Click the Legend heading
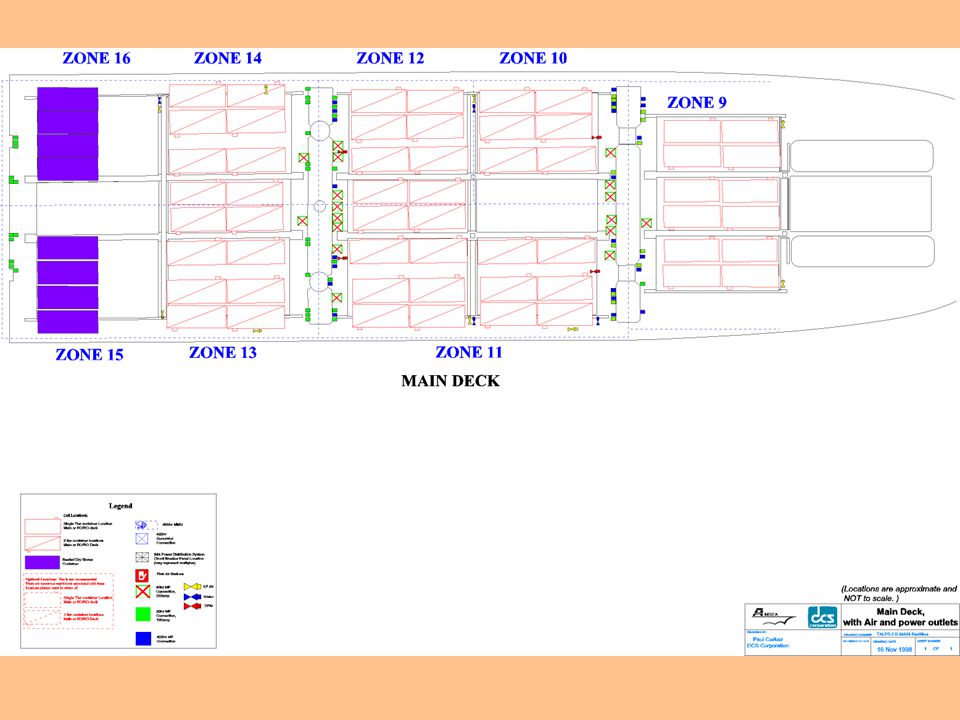The height and width of the screenshot is (720, 960). coord(121,506)
